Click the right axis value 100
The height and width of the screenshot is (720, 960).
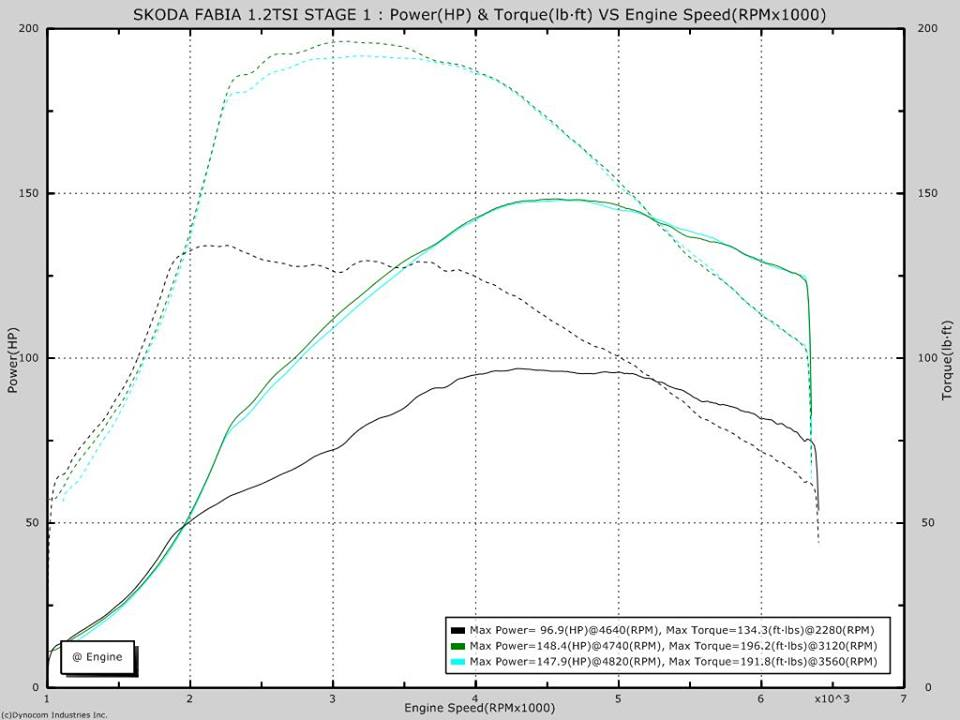(928, 358)
